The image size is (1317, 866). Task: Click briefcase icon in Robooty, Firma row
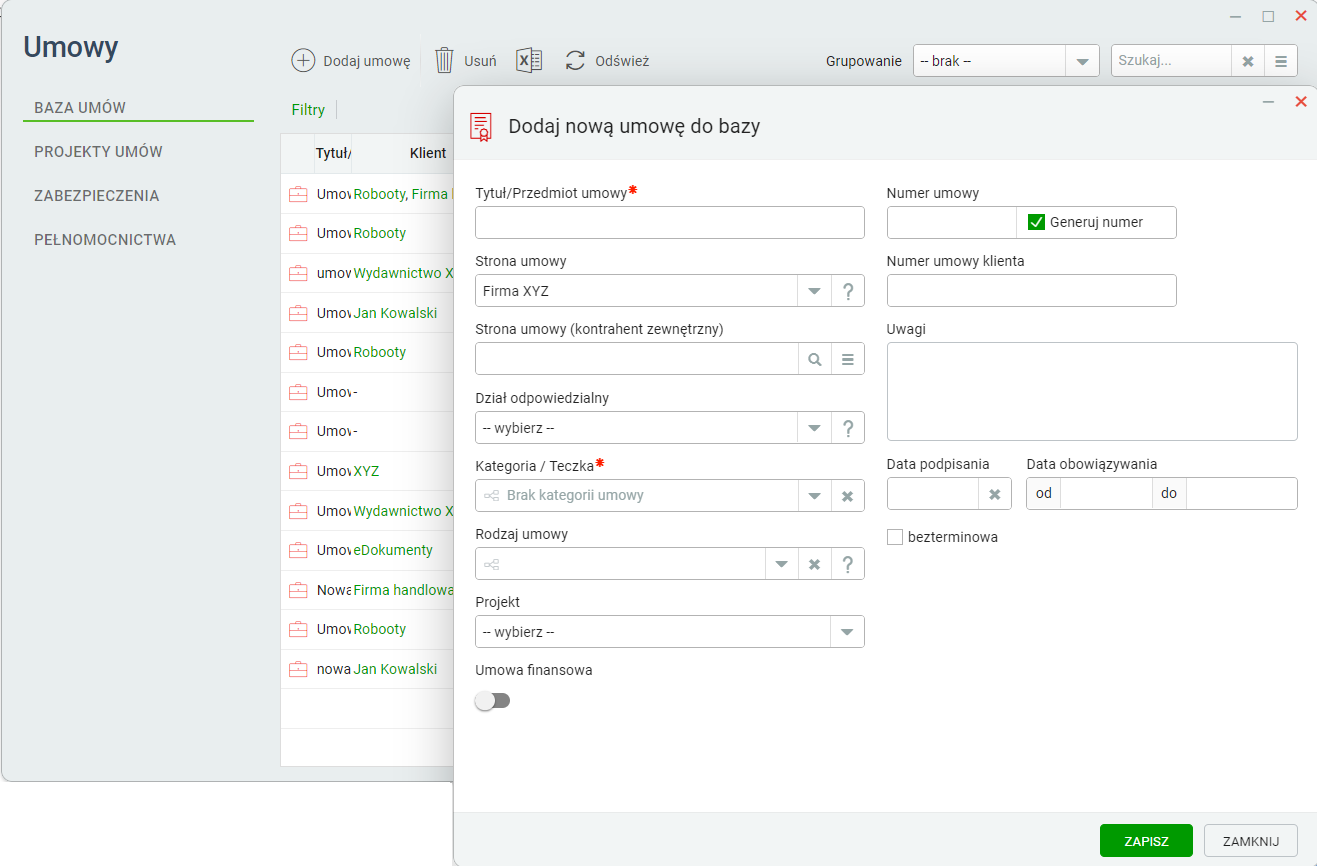tap(298, 194)
